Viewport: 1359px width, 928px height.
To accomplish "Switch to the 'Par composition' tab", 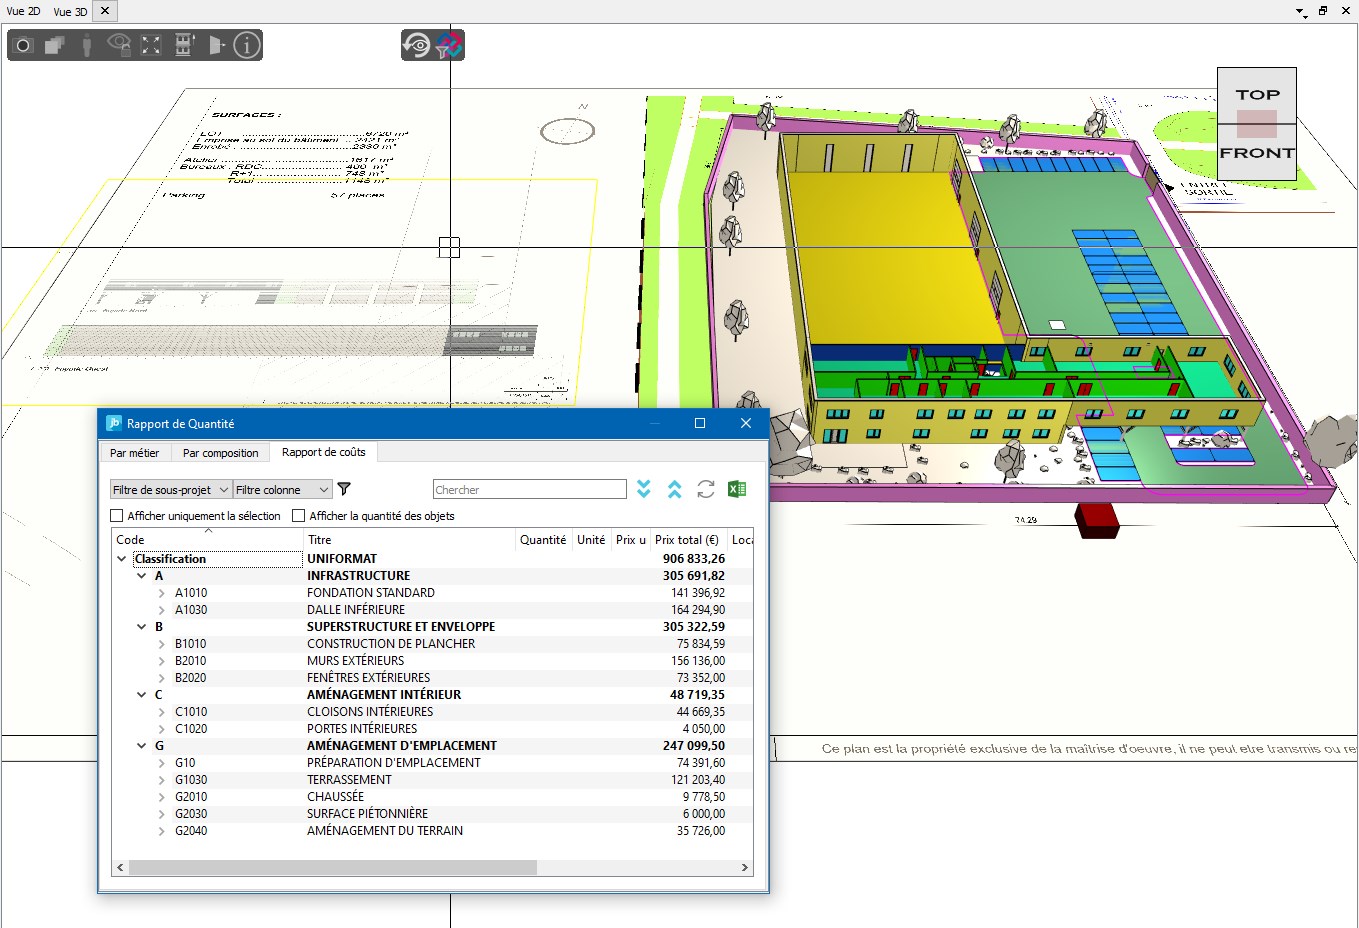I will (220, 453).
